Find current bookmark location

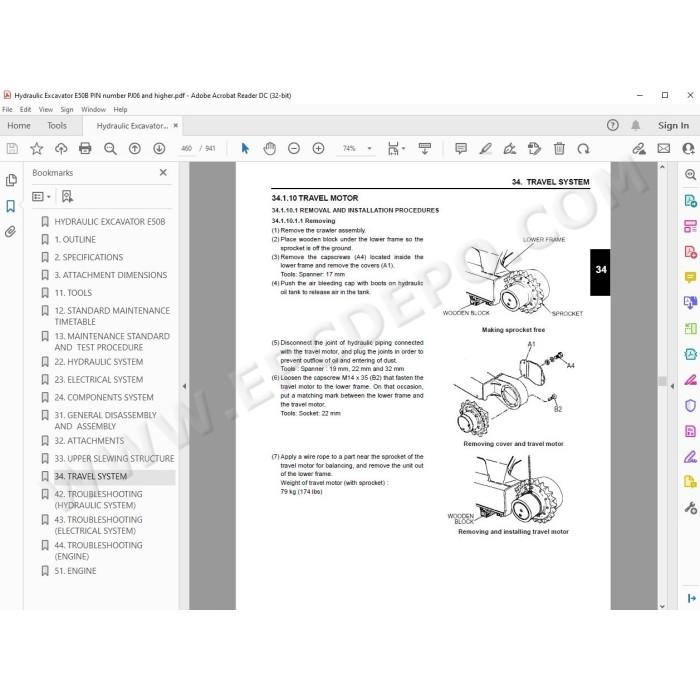[67, 196]
